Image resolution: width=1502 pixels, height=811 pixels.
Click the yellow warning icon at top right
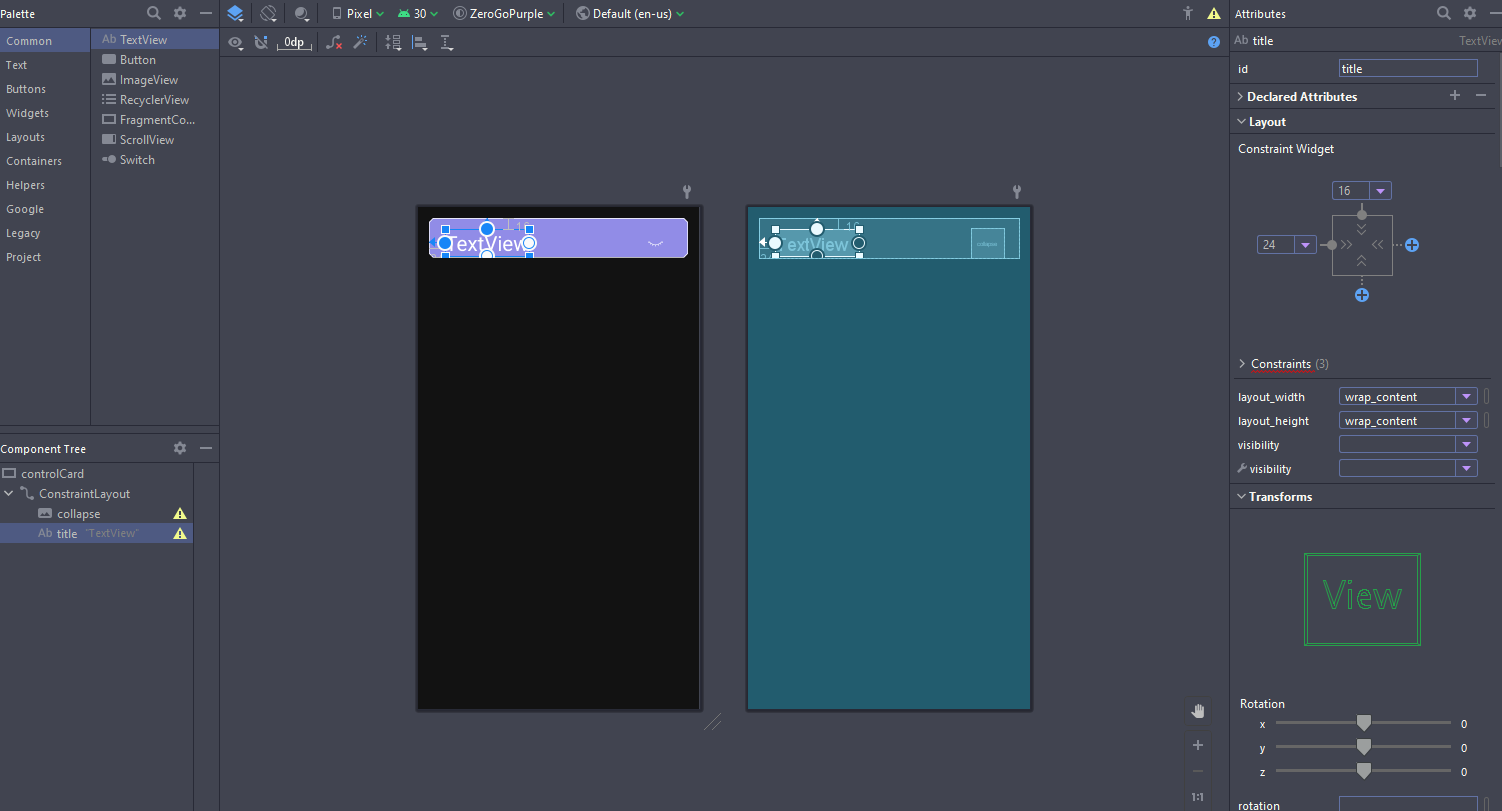click(1214, 14)
